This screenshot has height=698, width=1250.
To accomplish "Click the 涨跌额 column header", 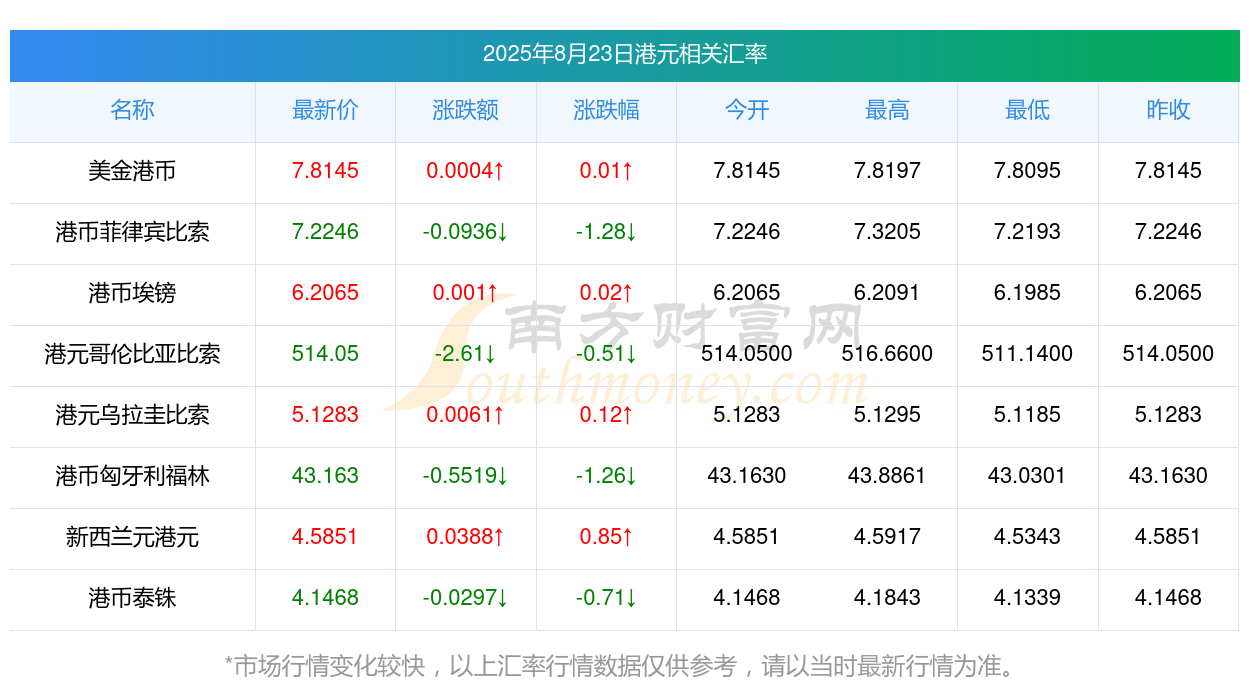I will click(x=466, y=110).
